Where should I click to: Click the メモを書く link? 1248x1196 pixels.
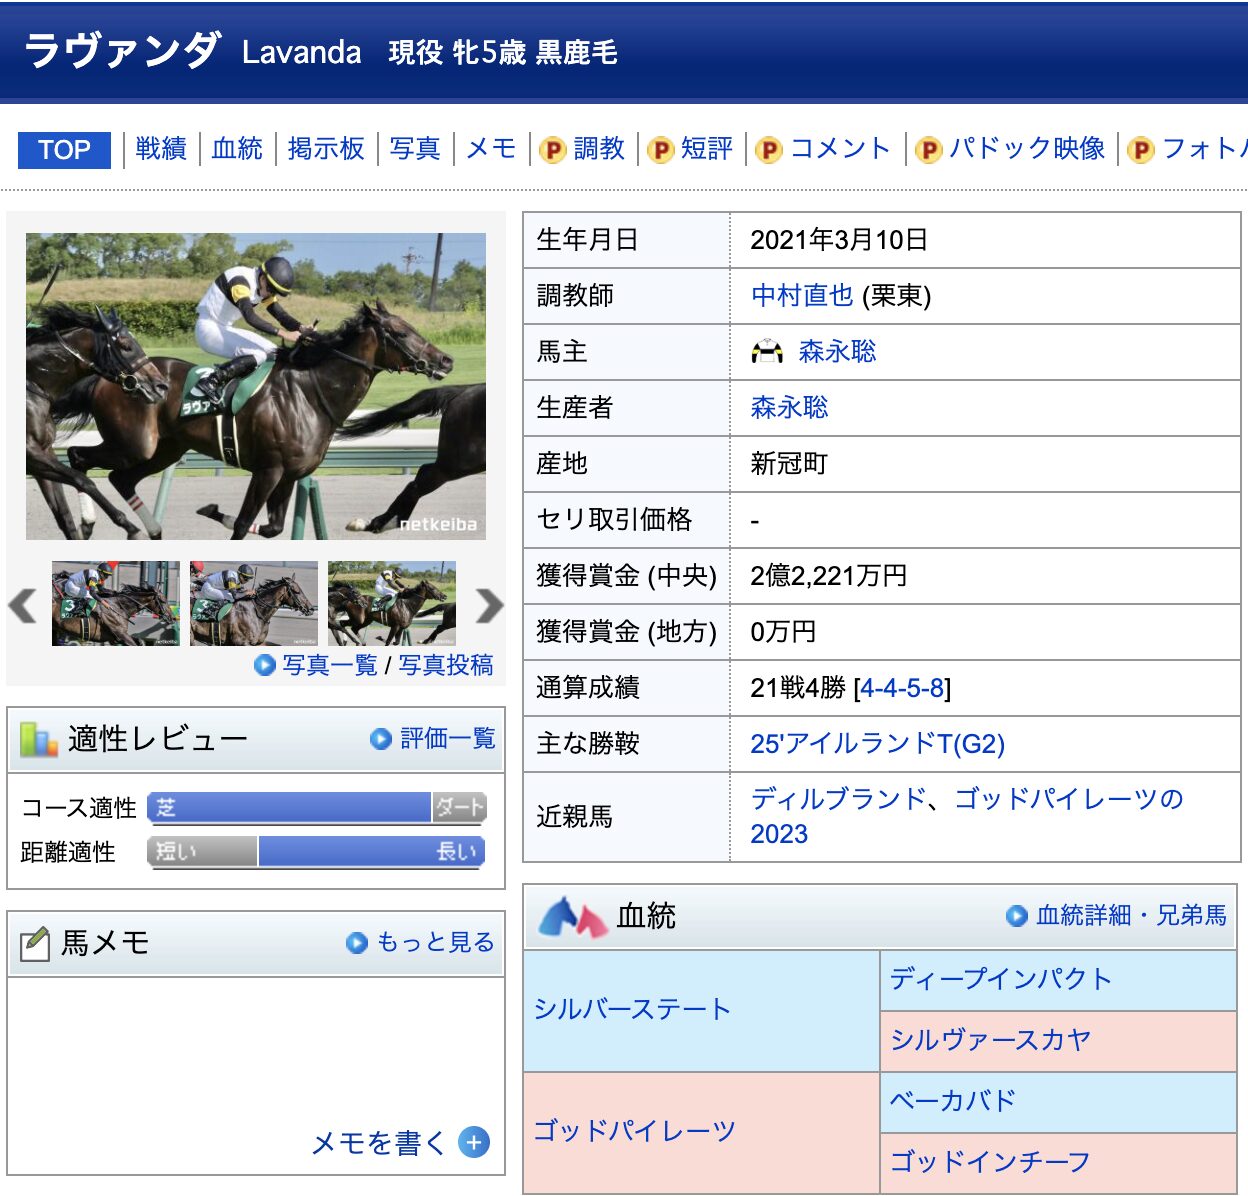(379, 1142)
